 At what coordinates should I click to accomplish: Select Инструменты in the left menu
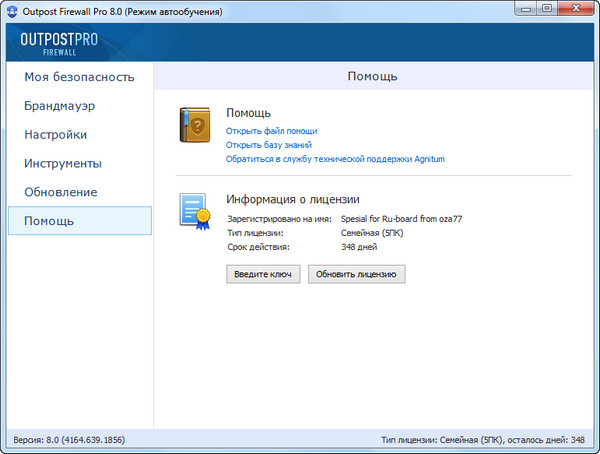tap(63, 163)
